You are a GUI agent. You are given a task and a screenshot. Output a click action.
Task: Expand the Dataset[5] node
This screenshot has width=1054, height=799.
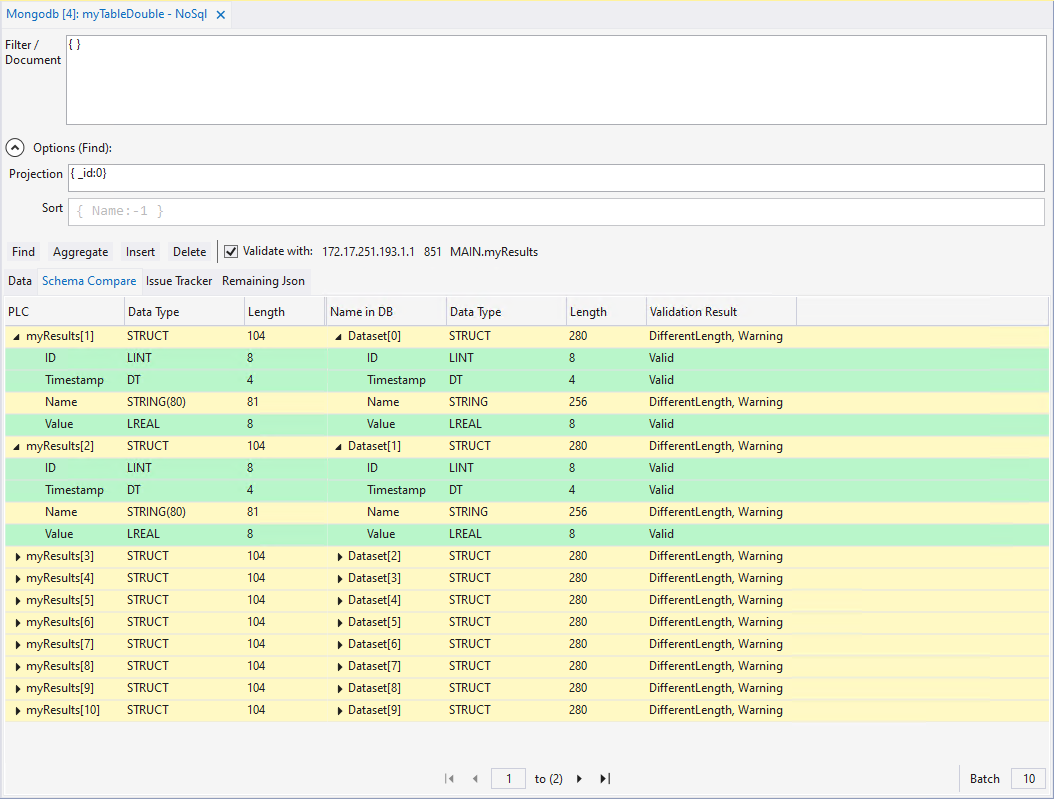click(x=339, y=622)
